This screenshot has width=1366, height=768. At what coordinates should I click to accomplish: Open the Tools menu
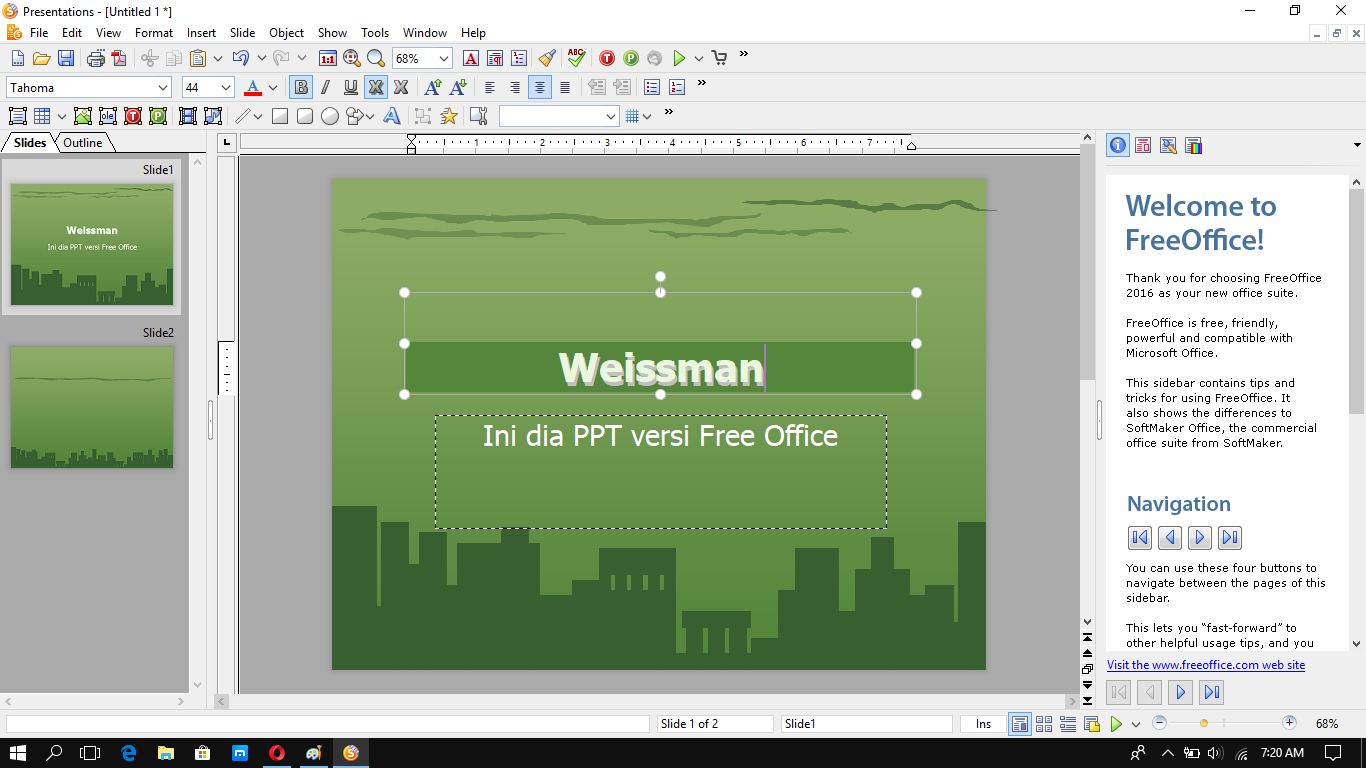[375, 33]
